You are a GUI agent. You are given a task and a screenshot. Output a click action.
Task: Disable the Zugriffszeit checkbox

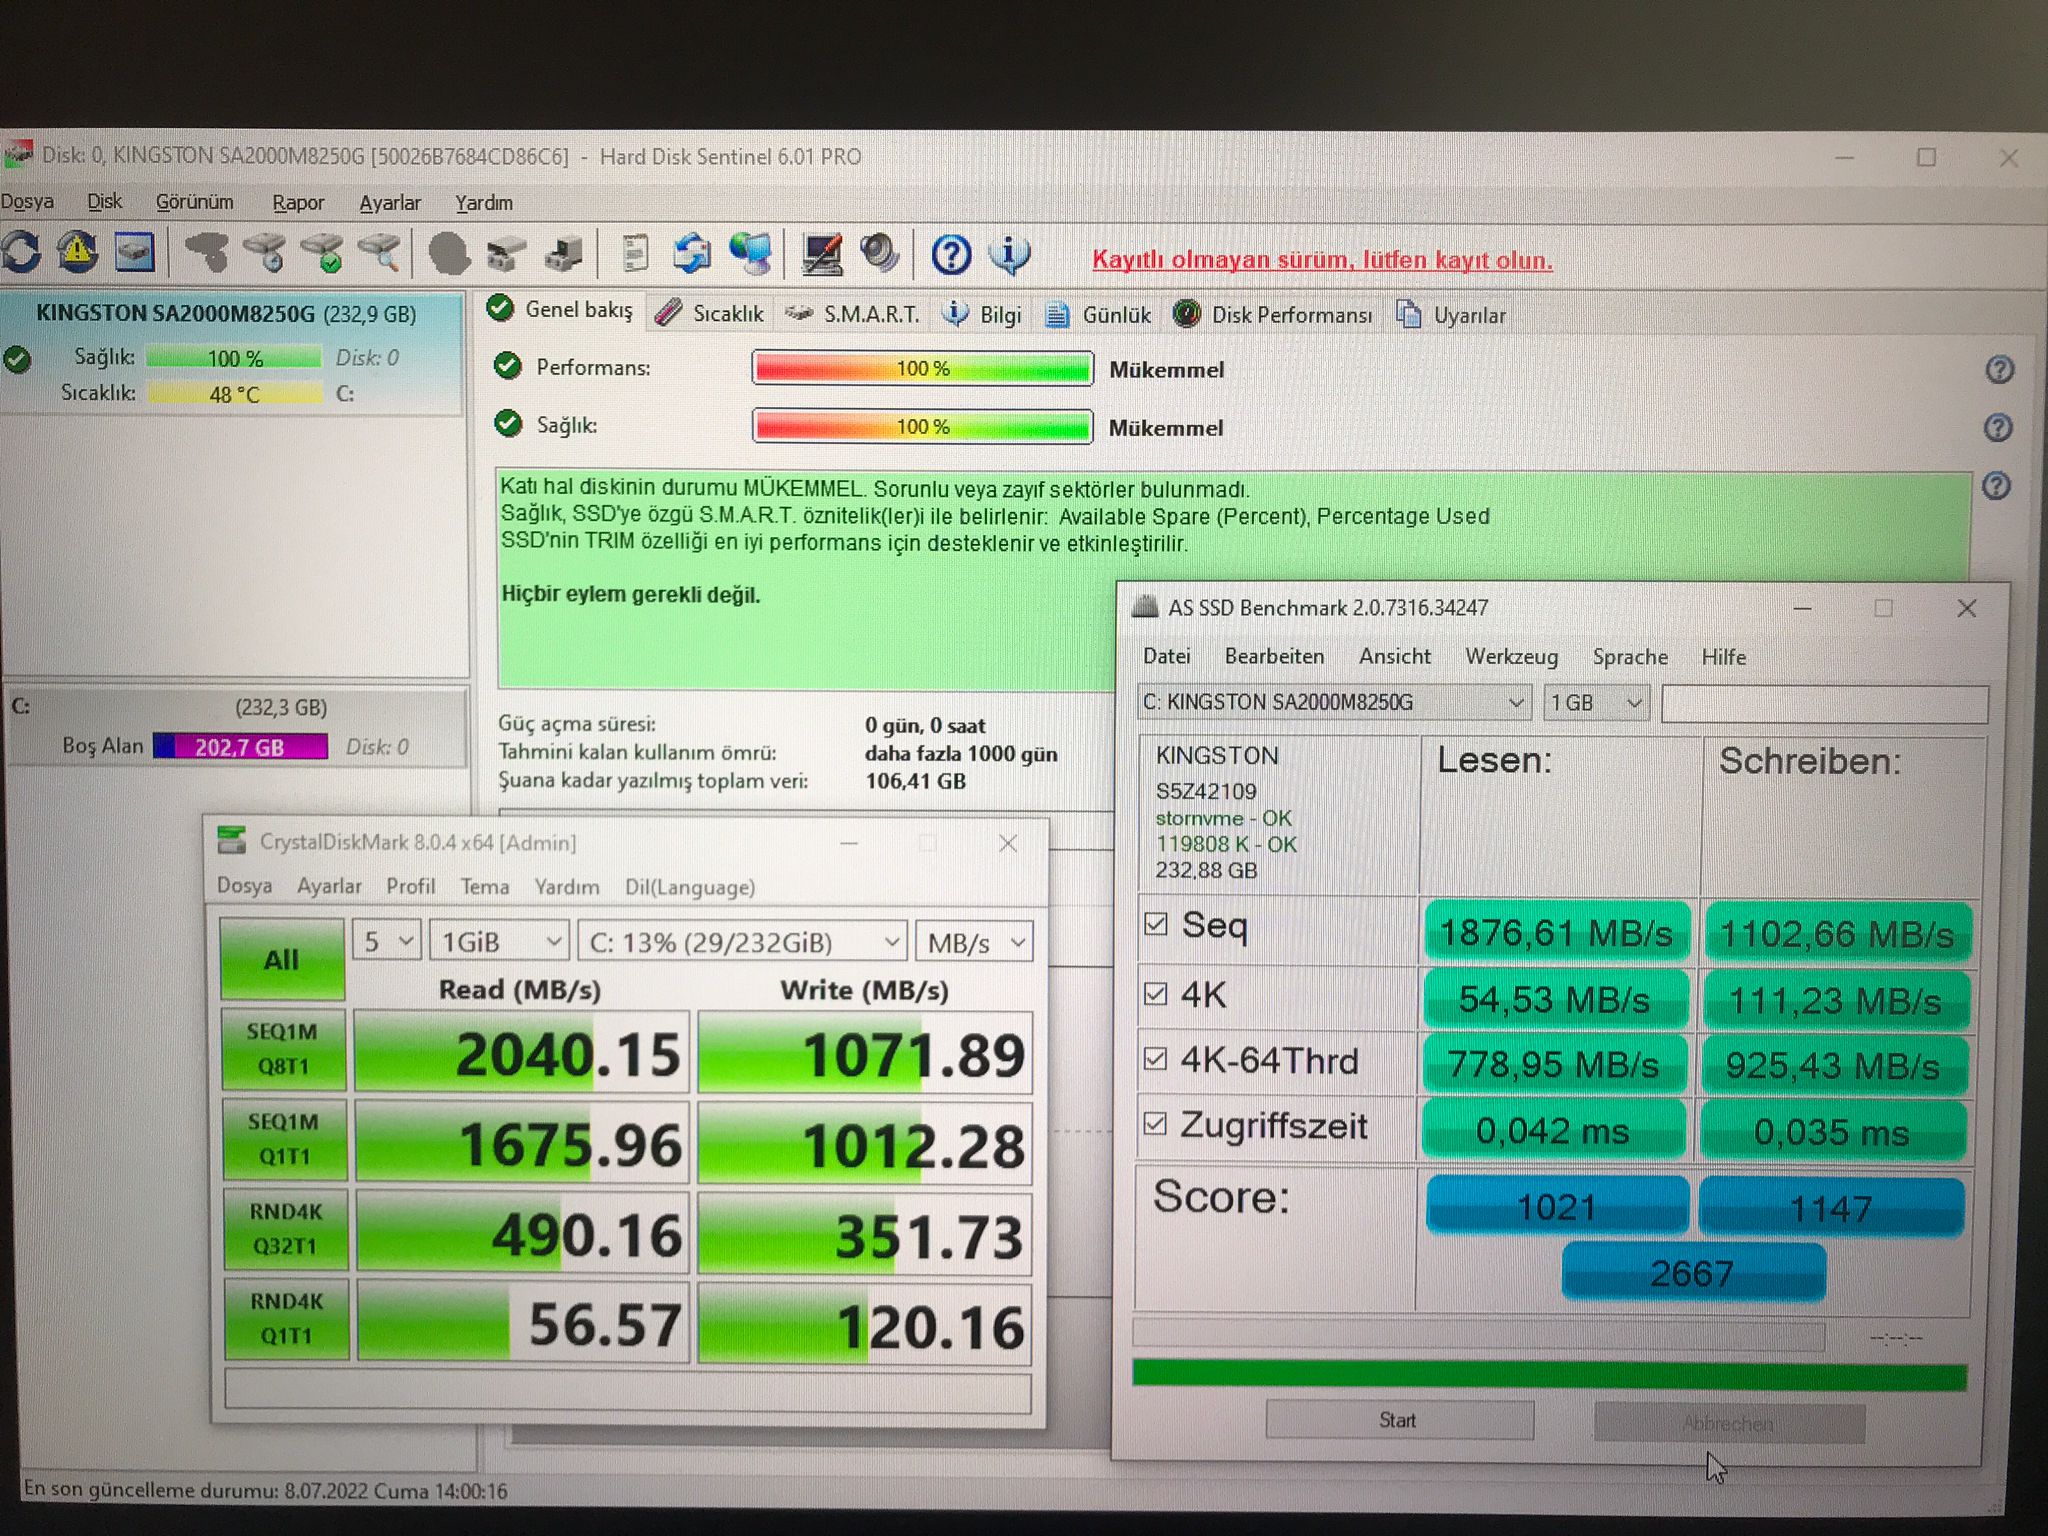click(1156, 1124)
